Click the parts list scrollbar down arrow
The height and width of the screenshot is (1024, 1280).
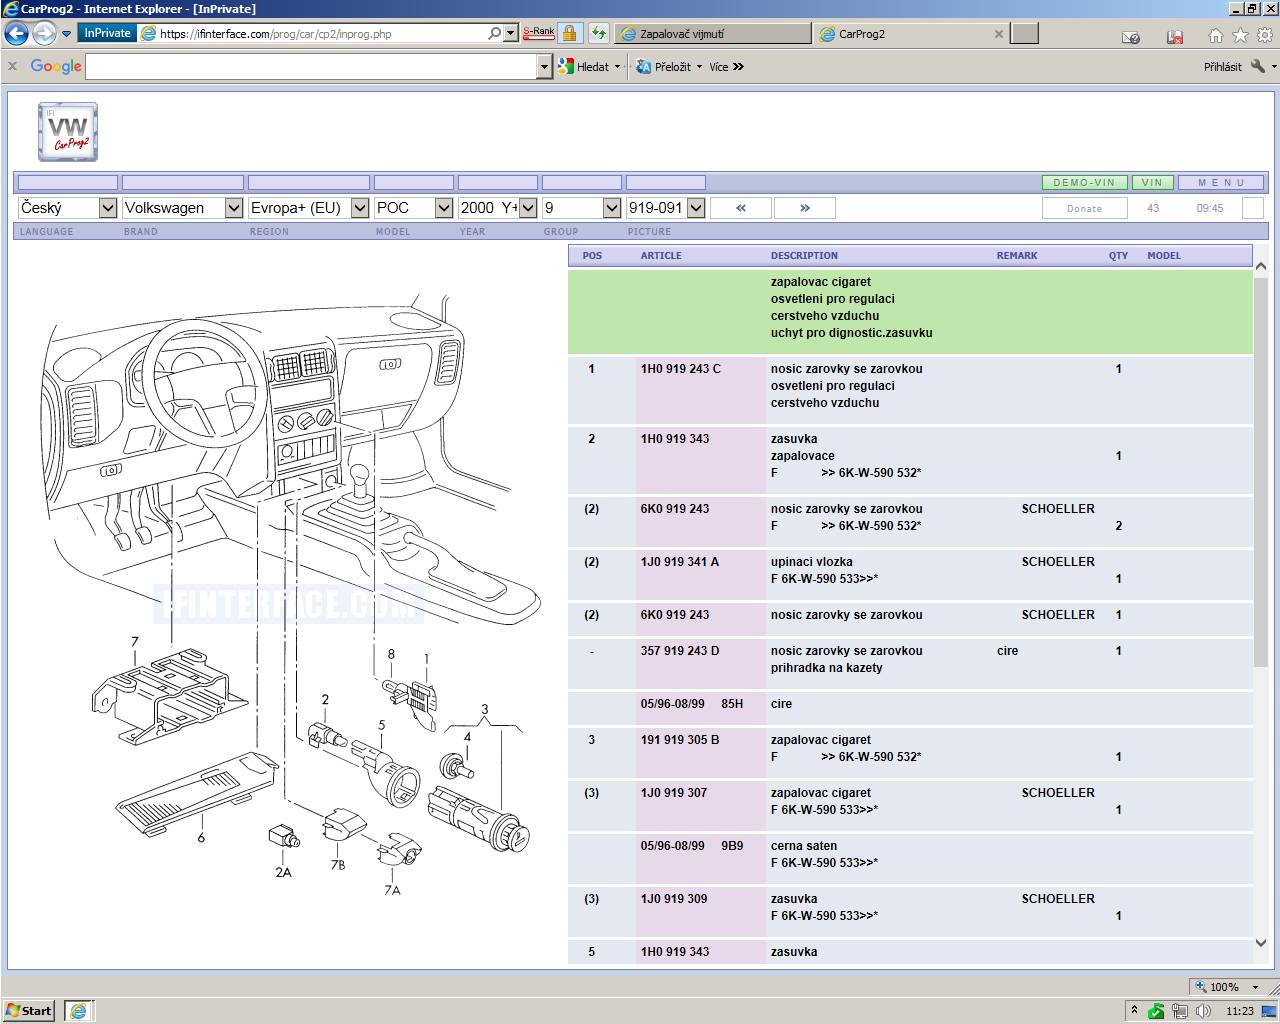tap(1260, 942)
